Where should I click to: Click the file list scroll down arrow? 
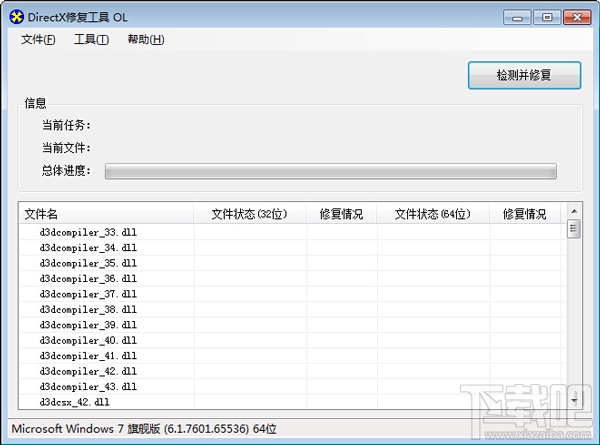tap(574, 401)
